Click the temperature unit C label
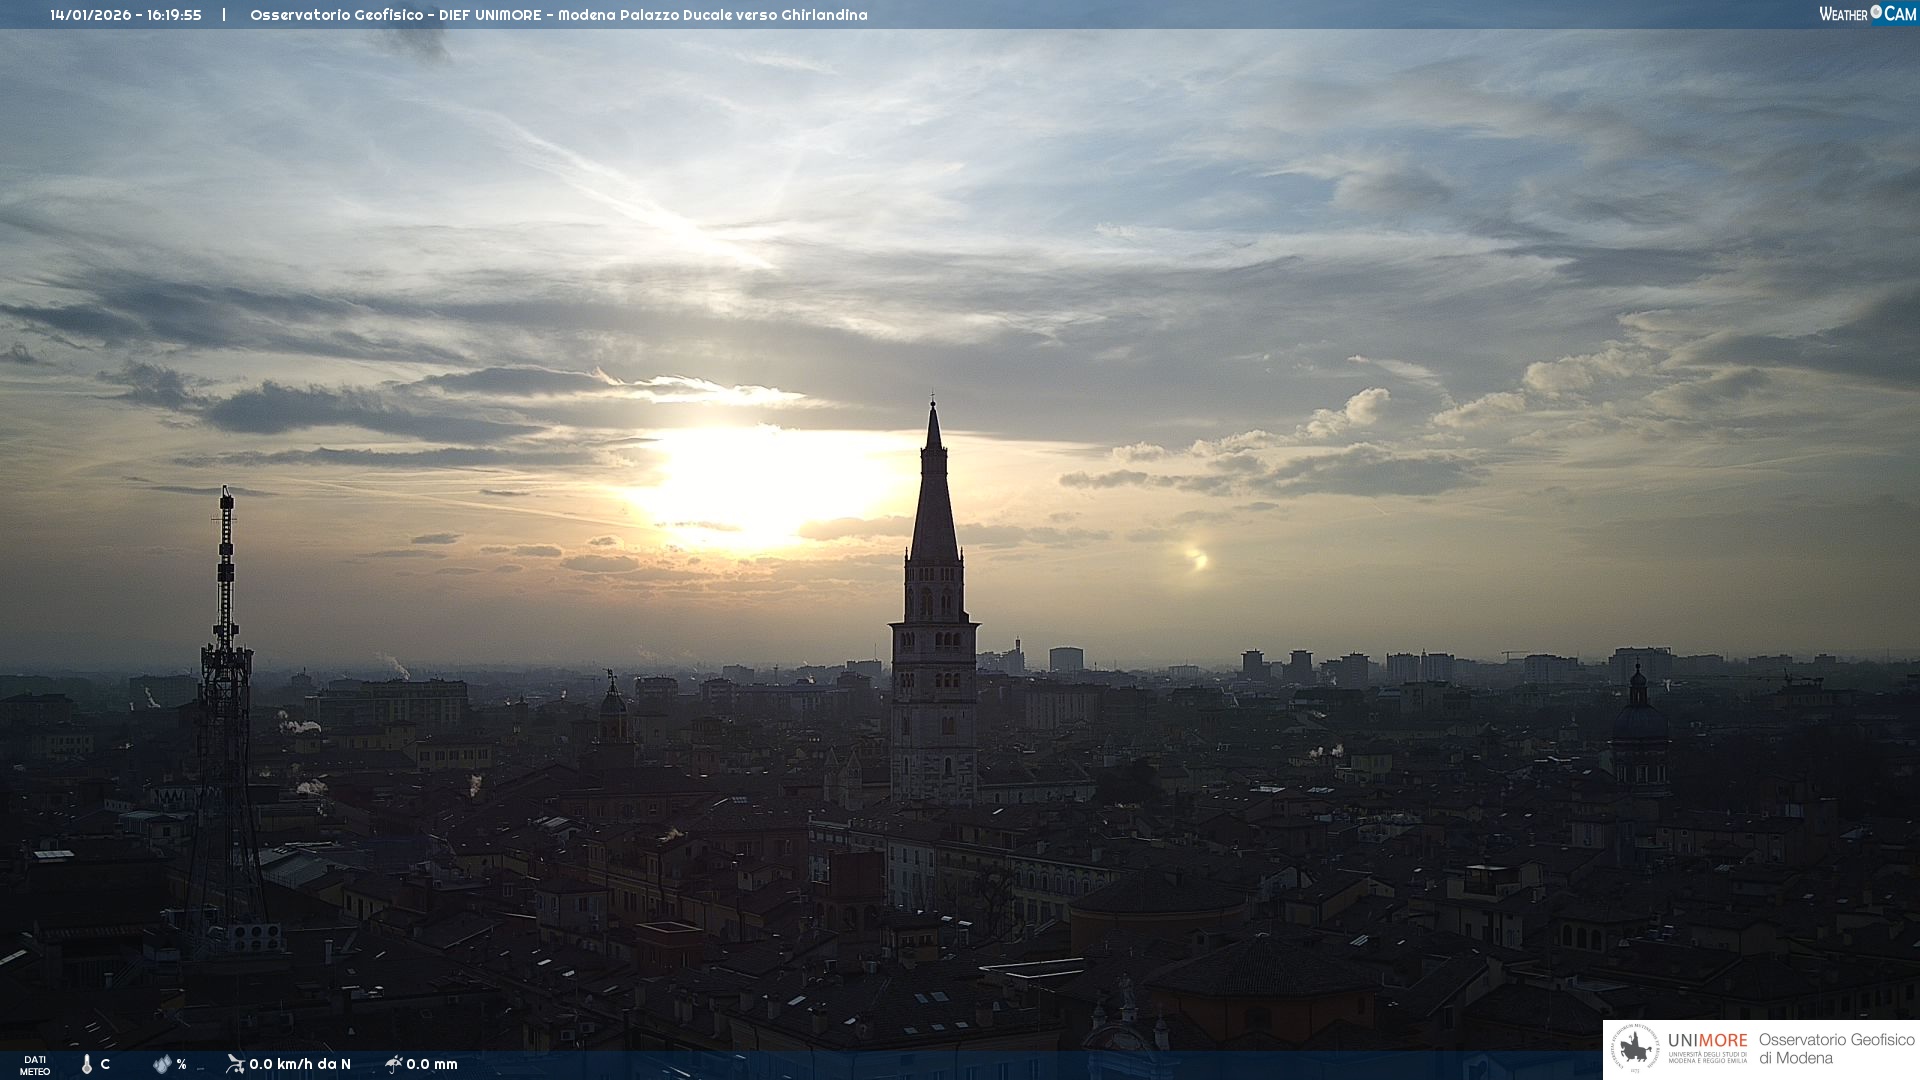Image resolution: width=1920 pixels, height=1080 pixels. 105,1064
